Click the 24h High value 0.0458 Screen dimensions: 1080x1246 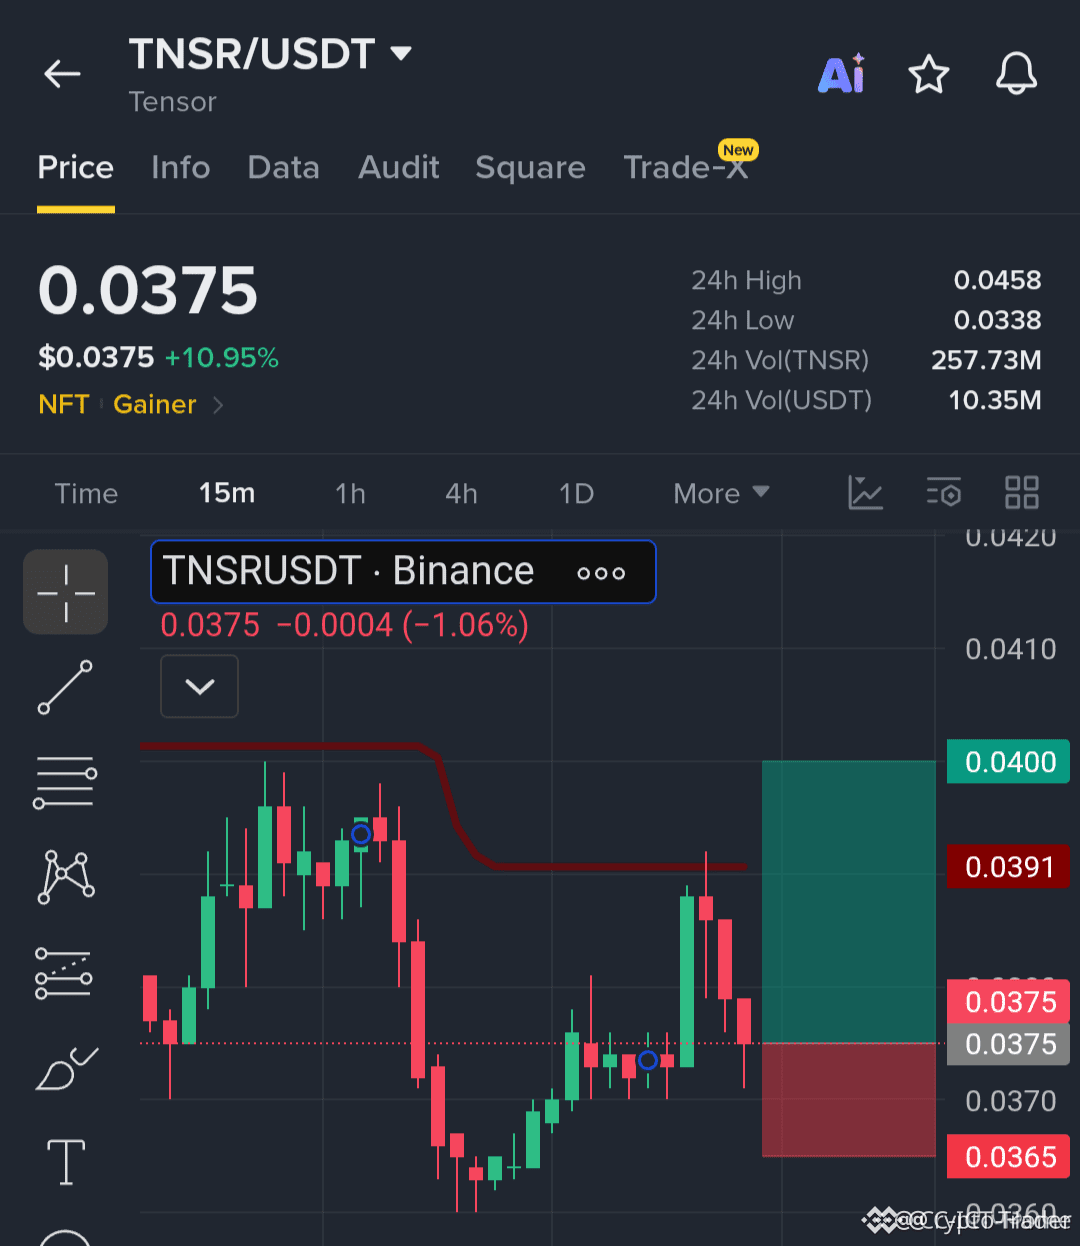997,280
